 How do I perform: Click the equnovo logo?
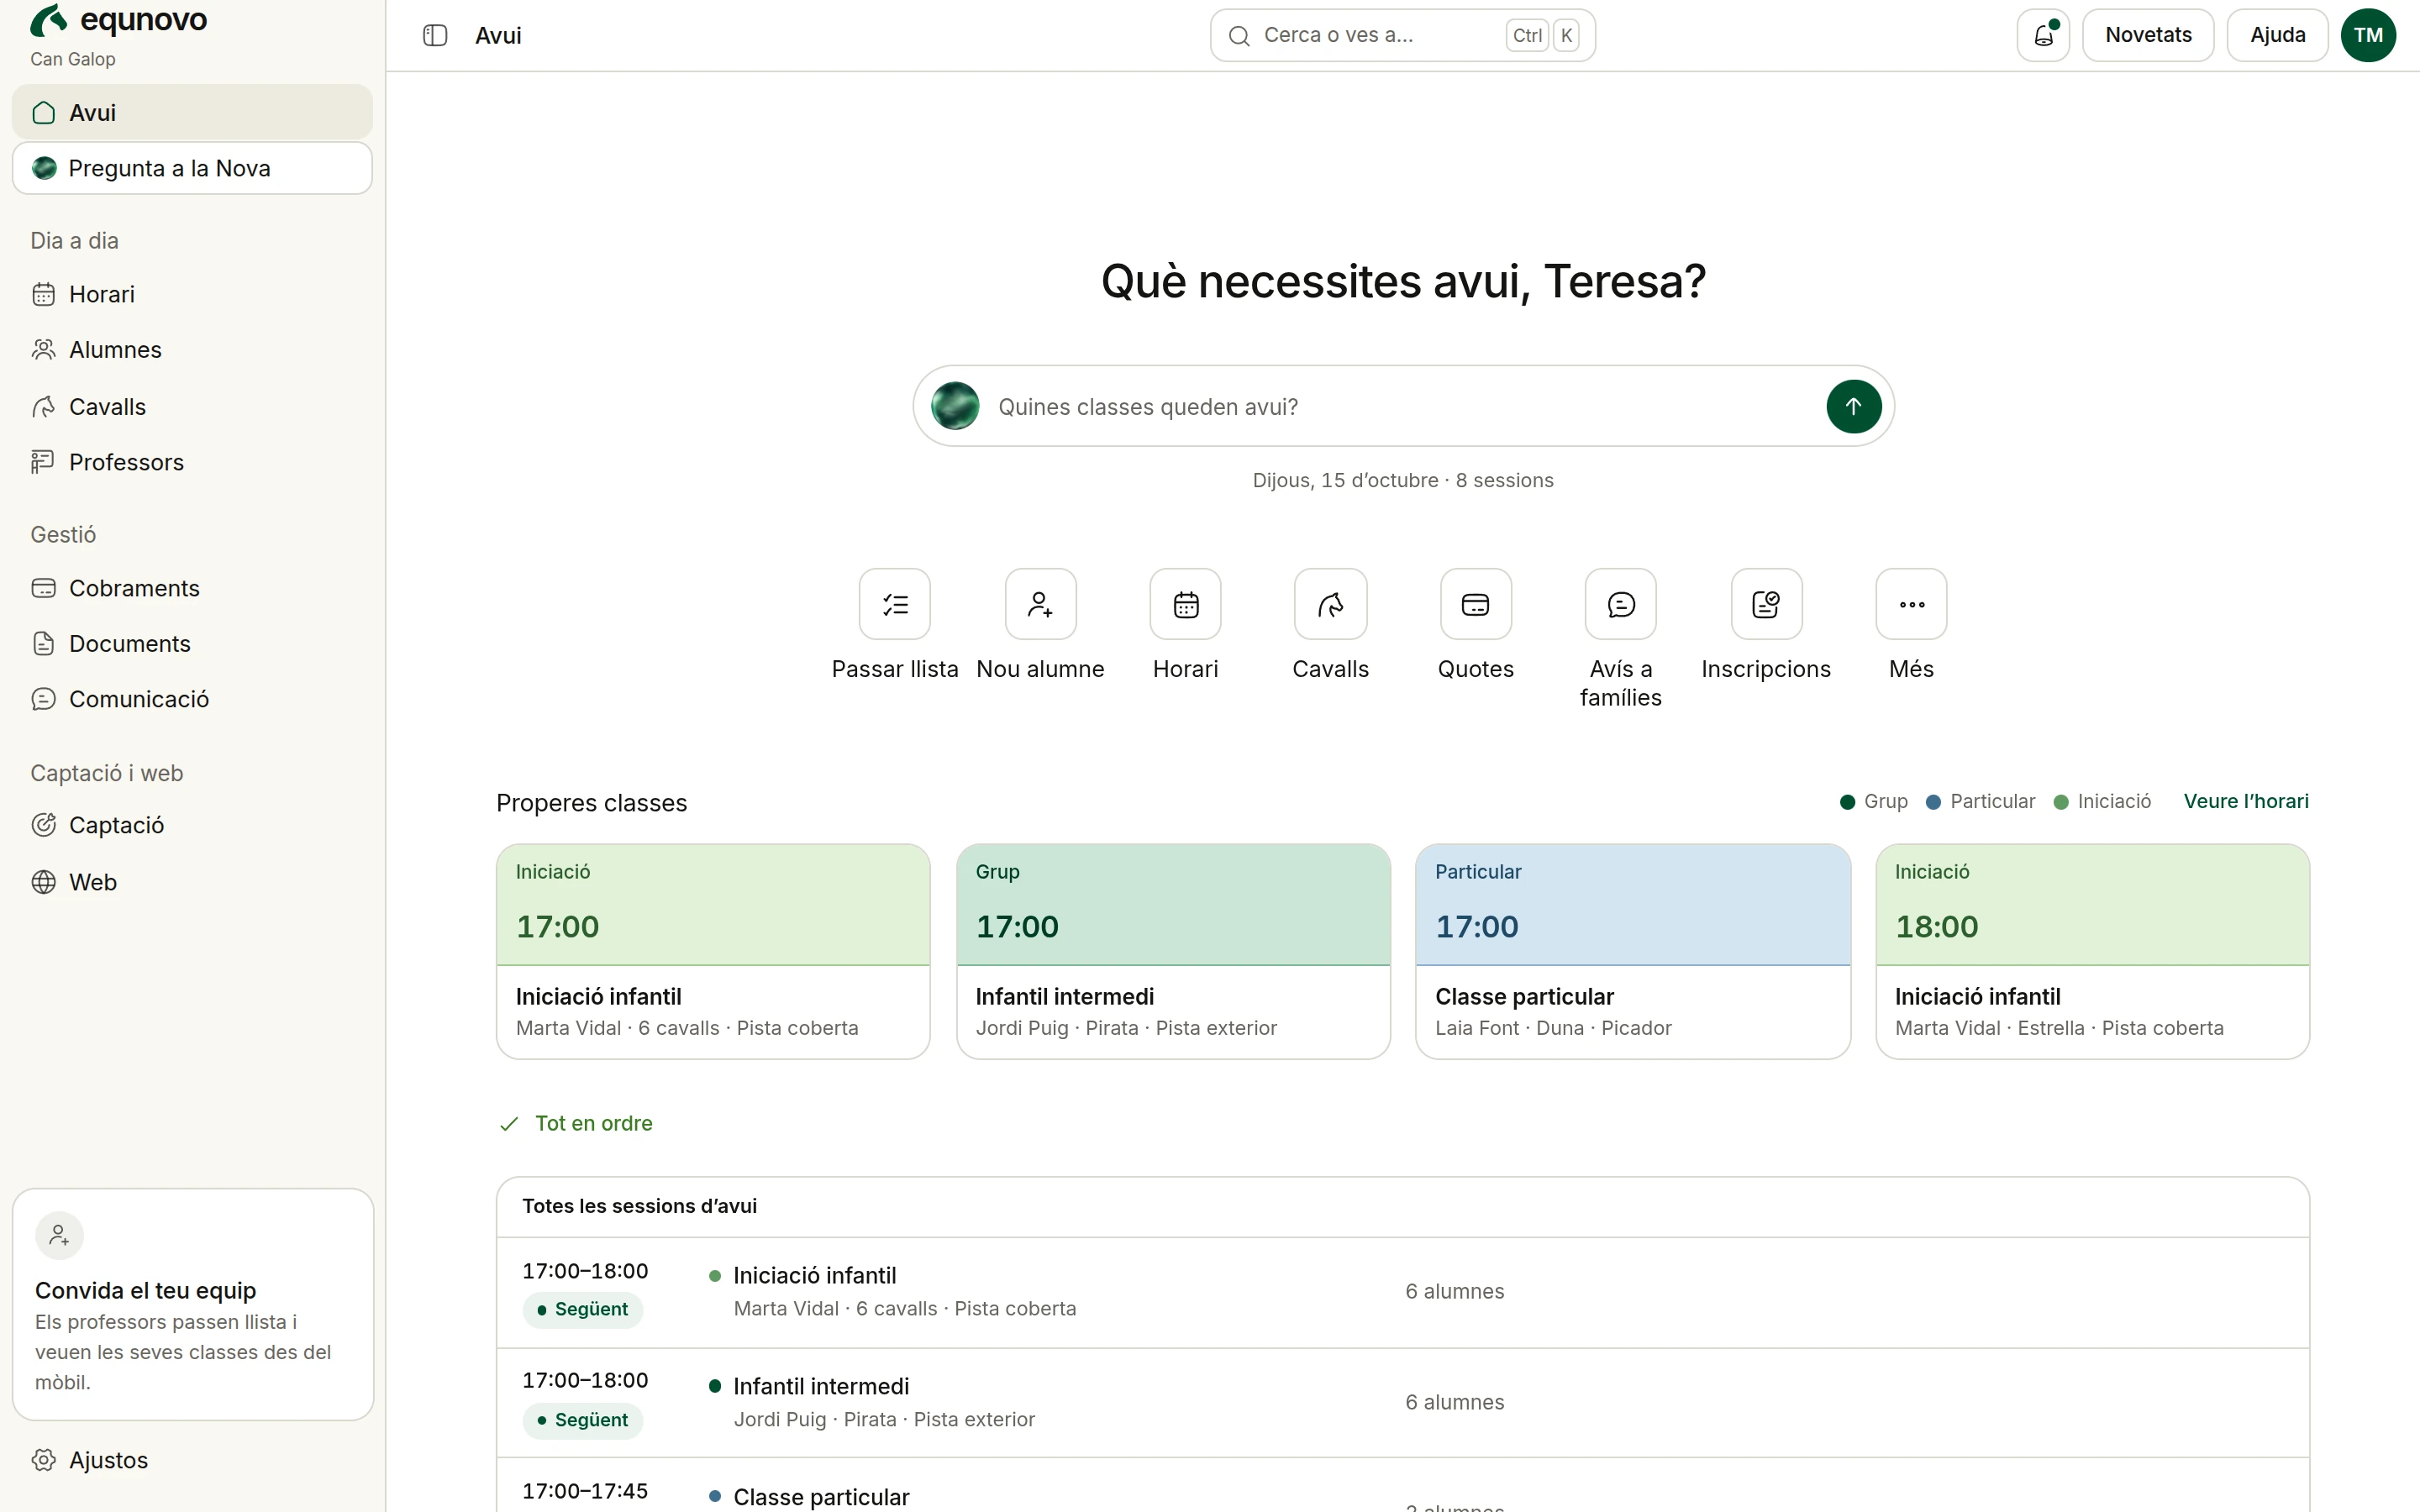pos(119,20)
